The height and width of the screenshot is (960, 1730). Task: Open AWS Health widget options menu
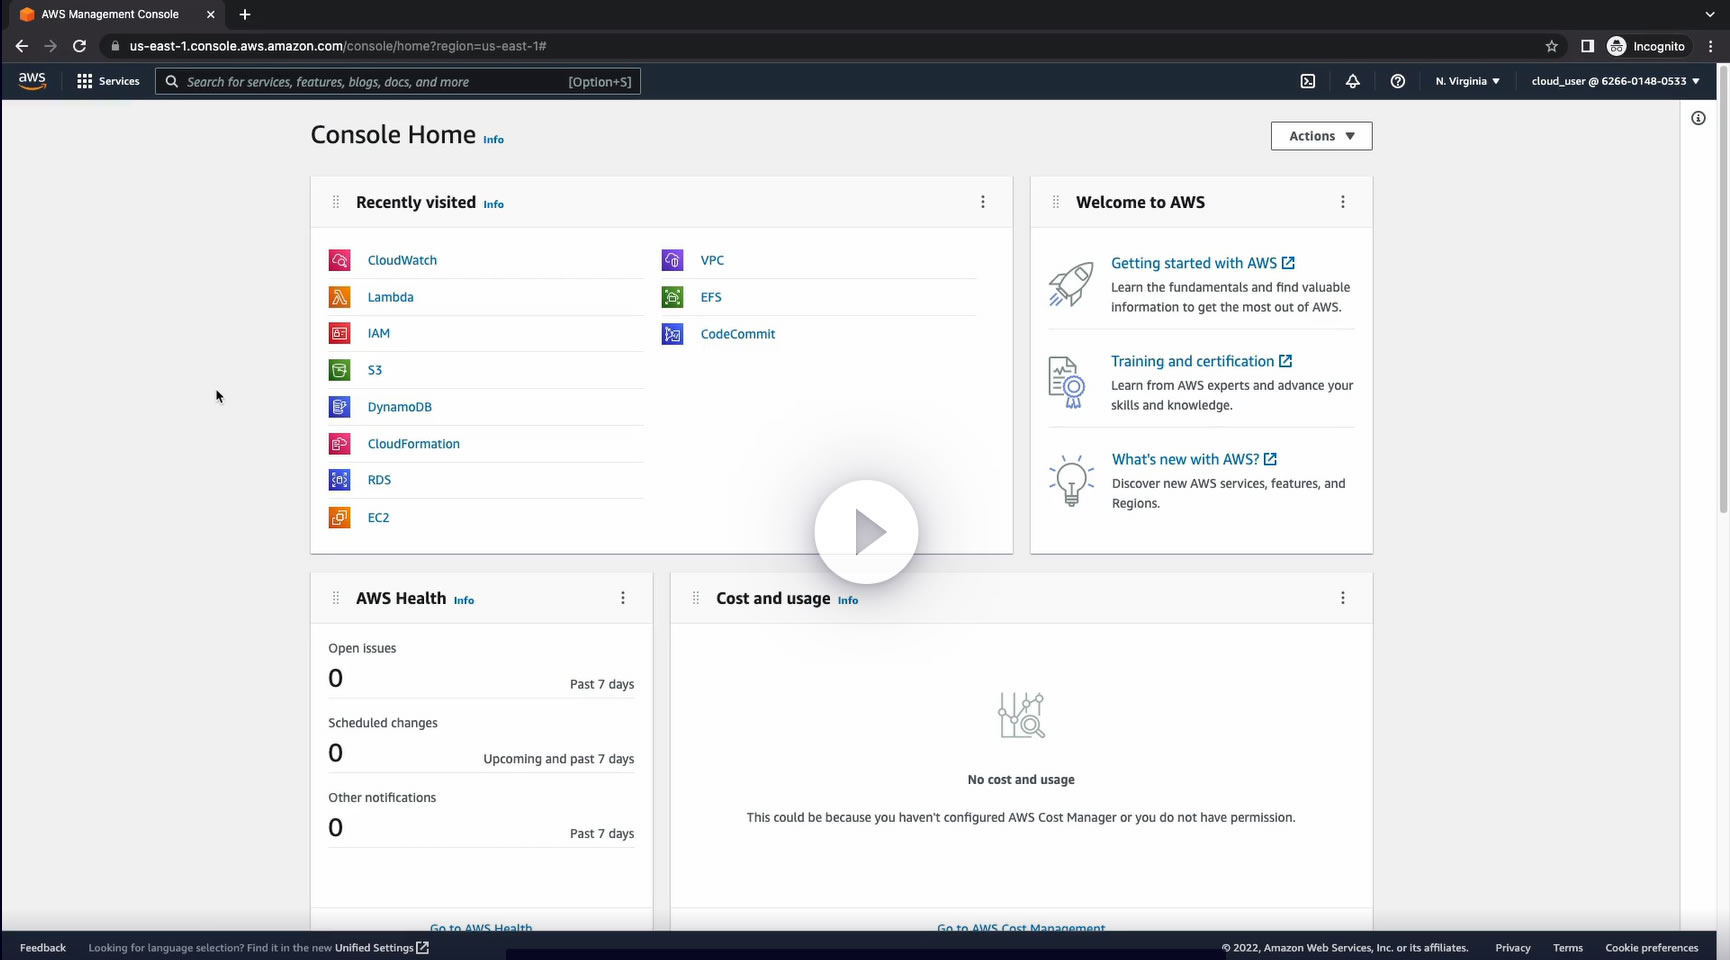pos(623,598)
